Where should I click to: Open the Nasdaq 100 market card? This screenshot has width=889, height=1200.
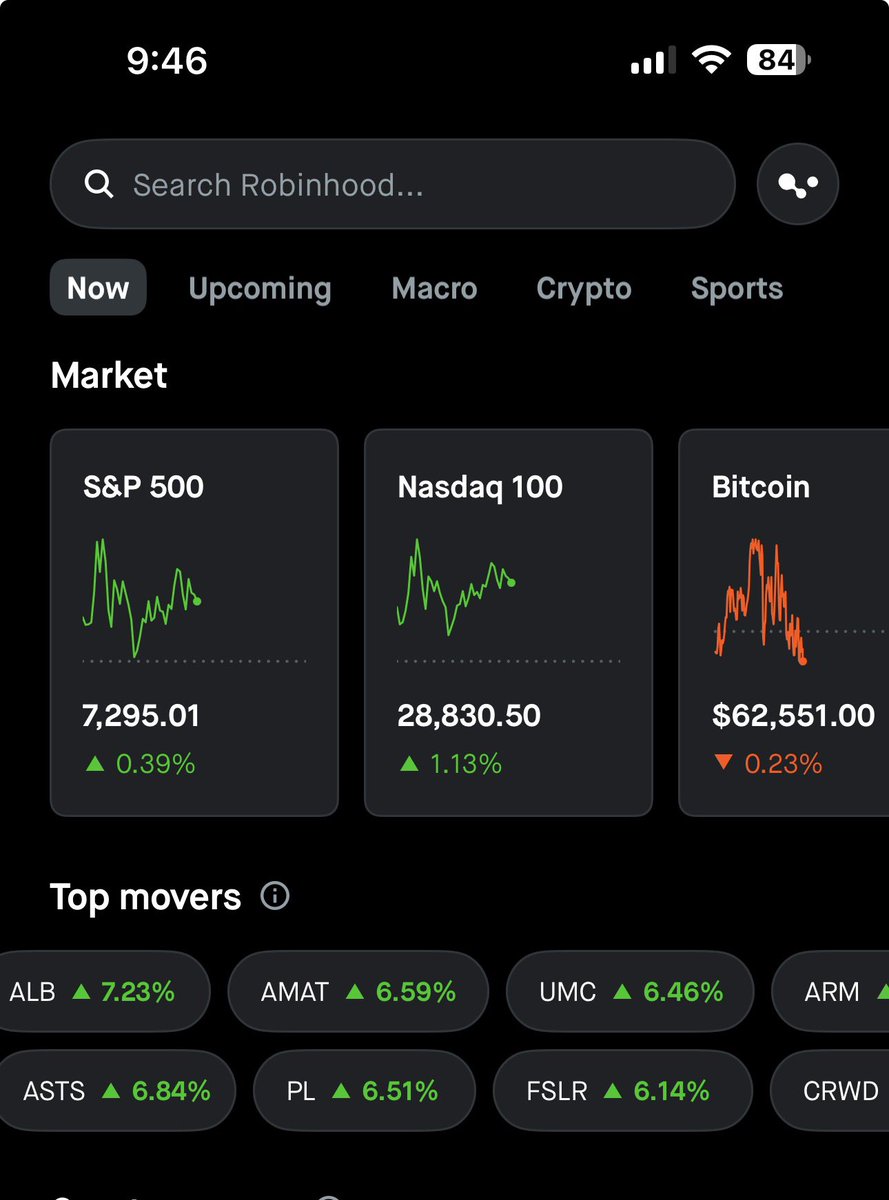coord(508,623)
